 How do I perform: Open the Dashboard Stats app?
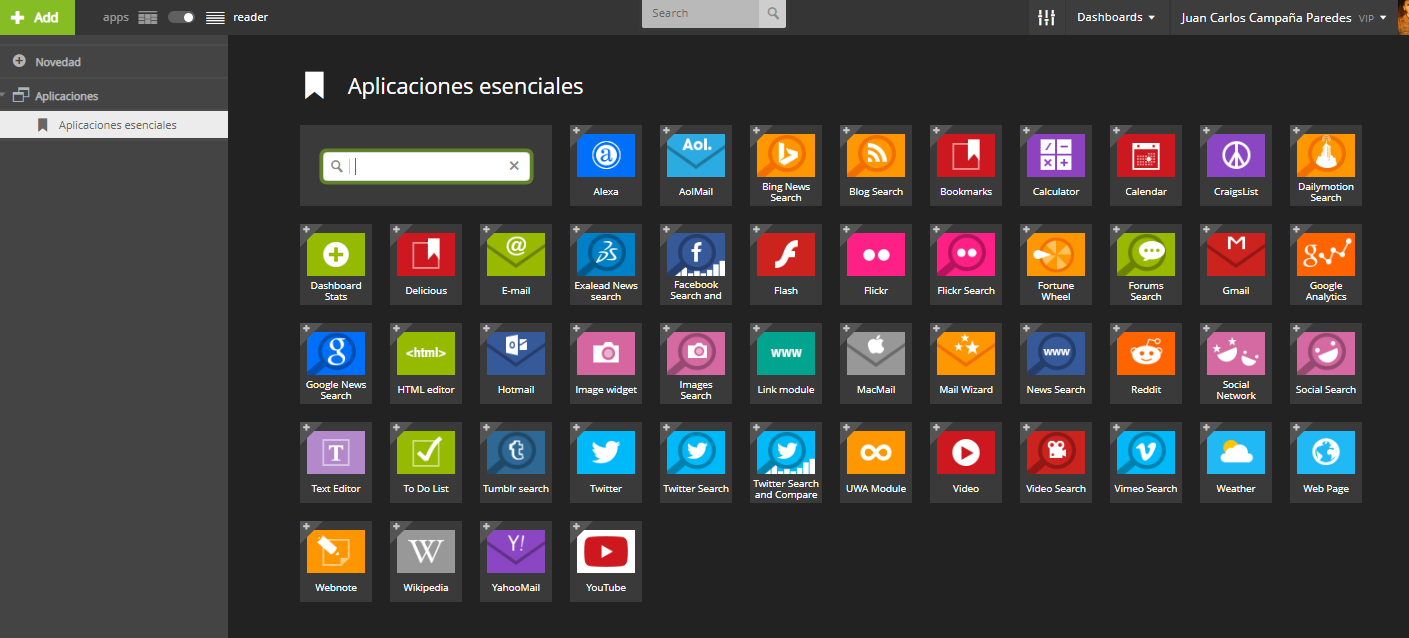[336, 264]
